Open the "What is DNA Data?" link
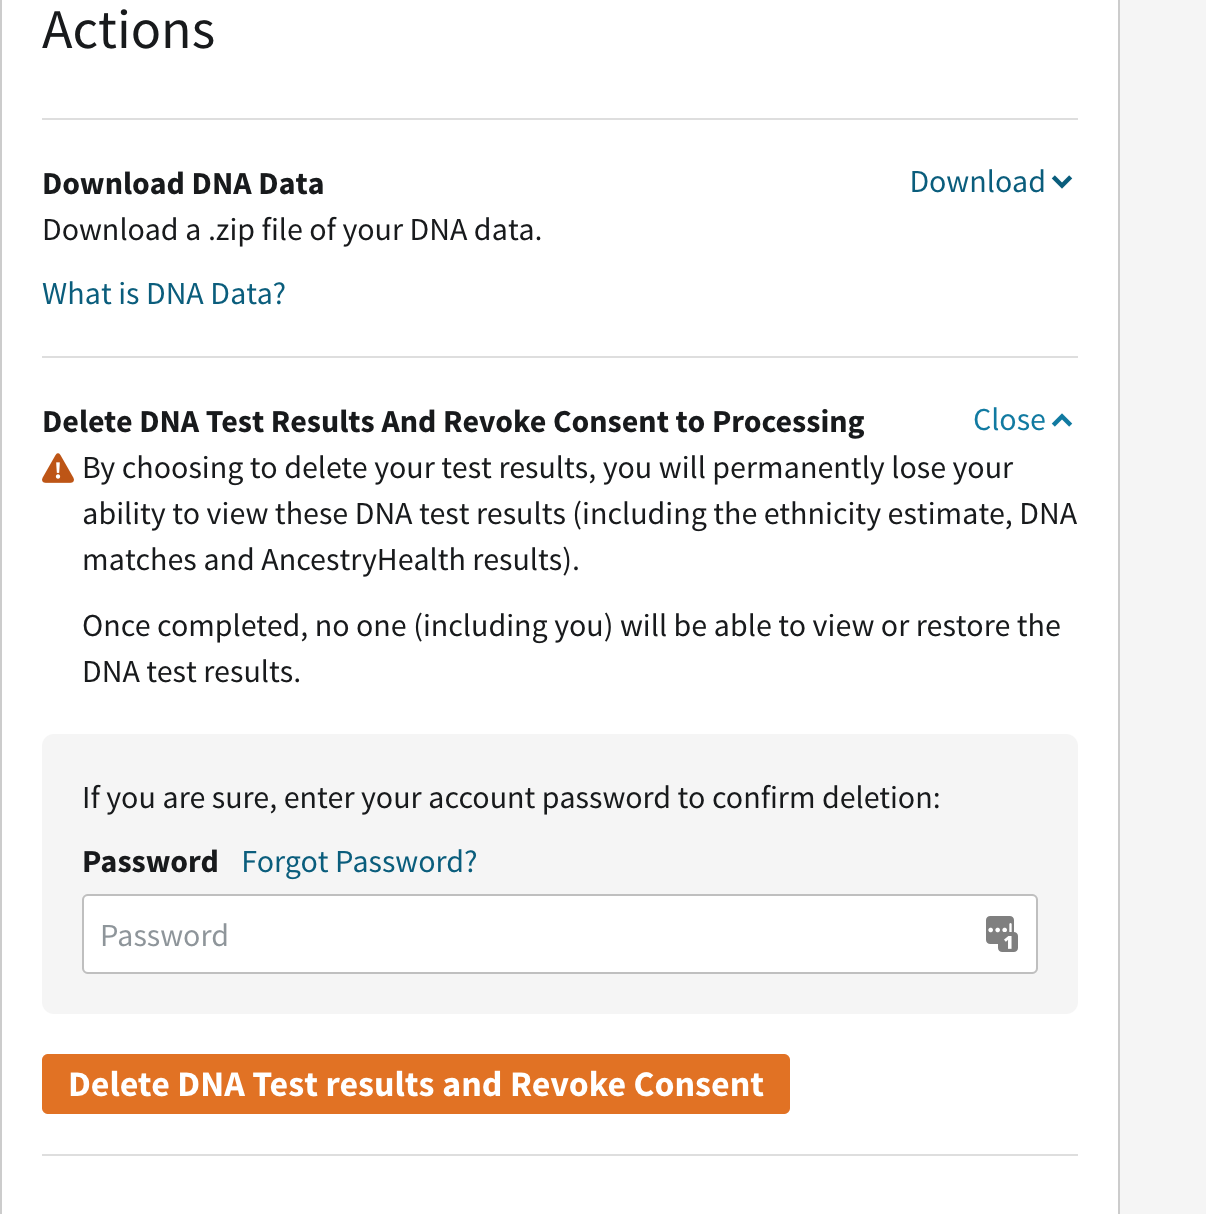This screenshot has height=1214, width=1206. (164, 294)
